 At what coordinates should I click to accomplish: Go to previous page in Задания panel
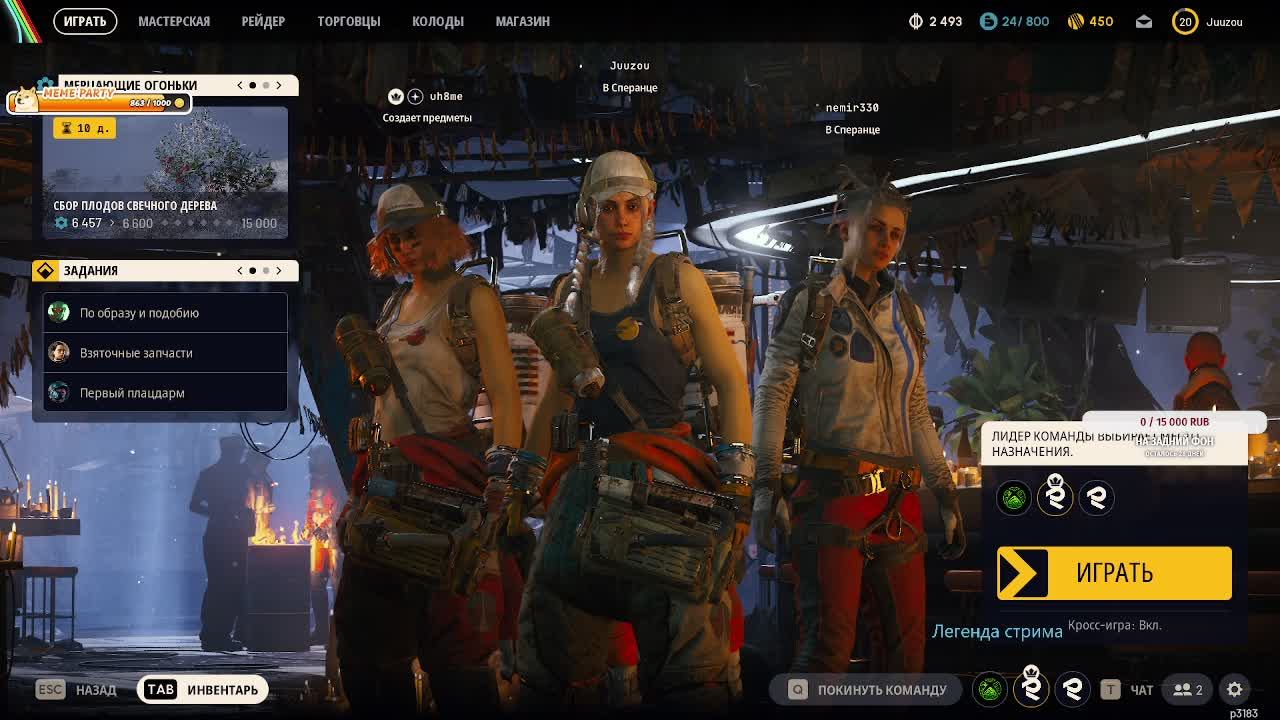[240, 270]
